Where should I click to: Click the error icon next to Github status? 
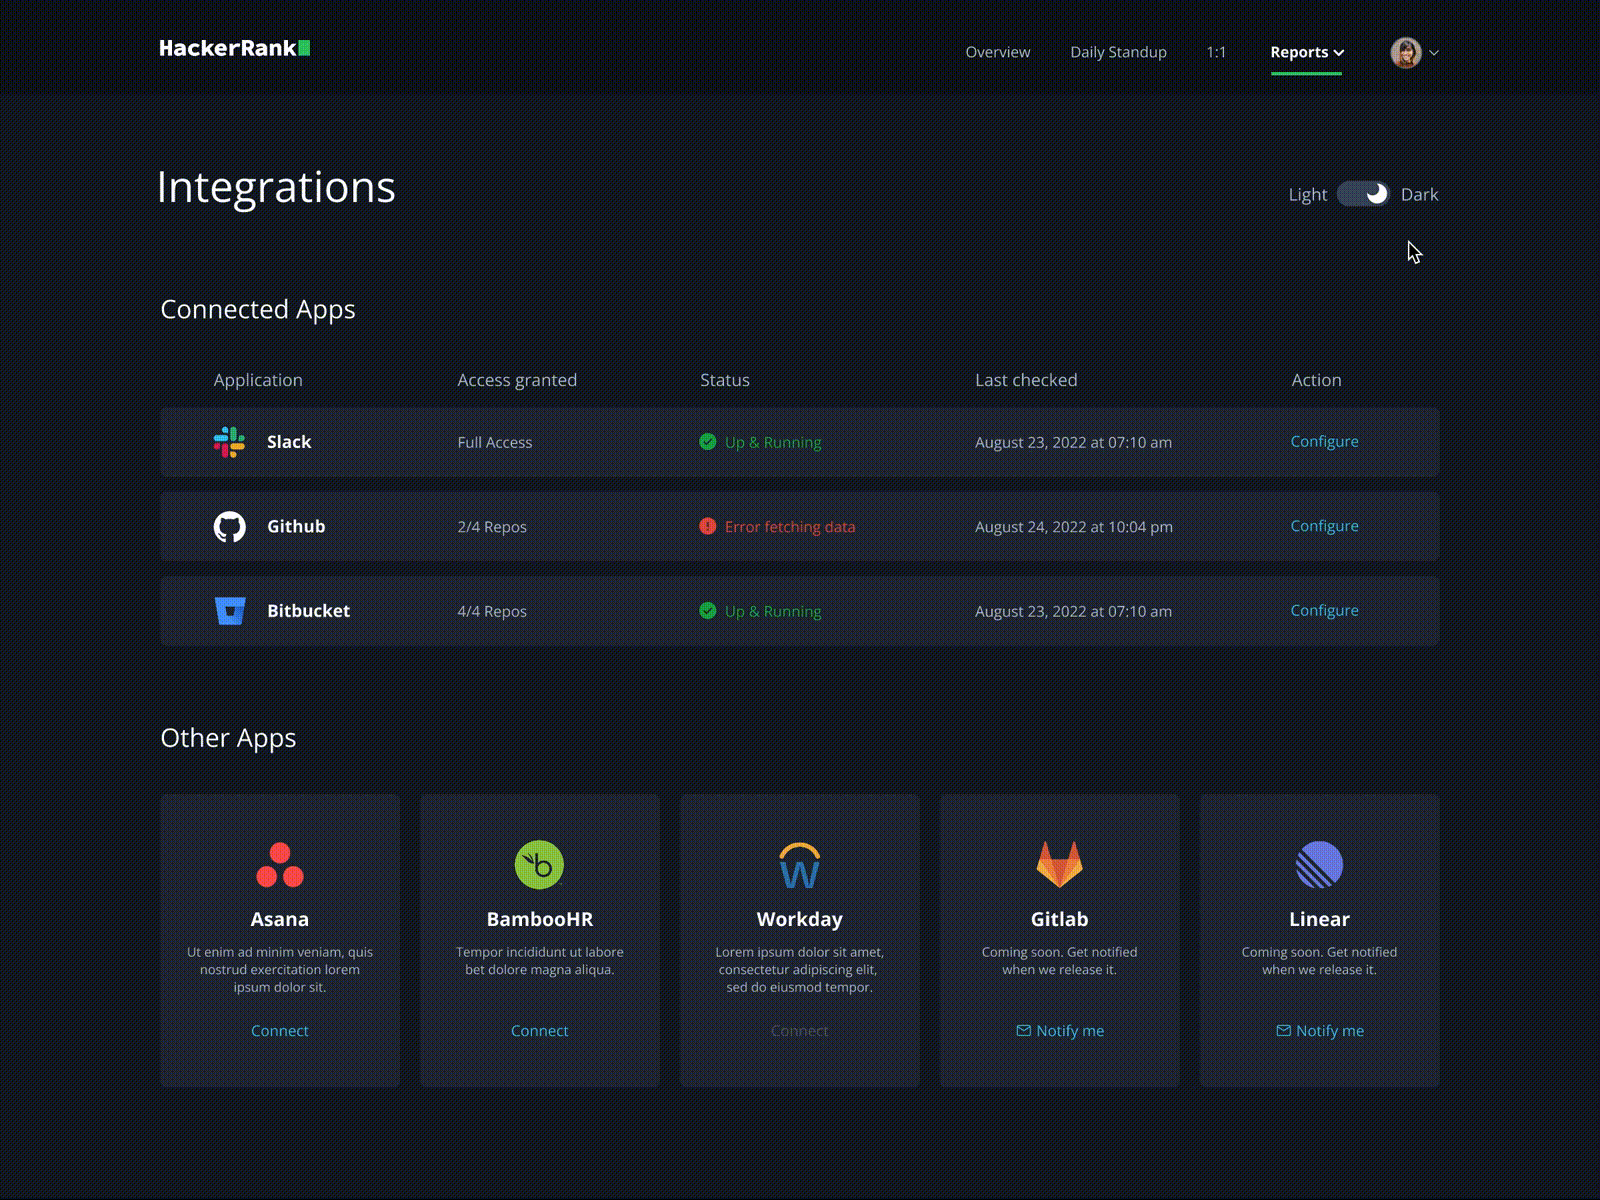coord(708,527)
